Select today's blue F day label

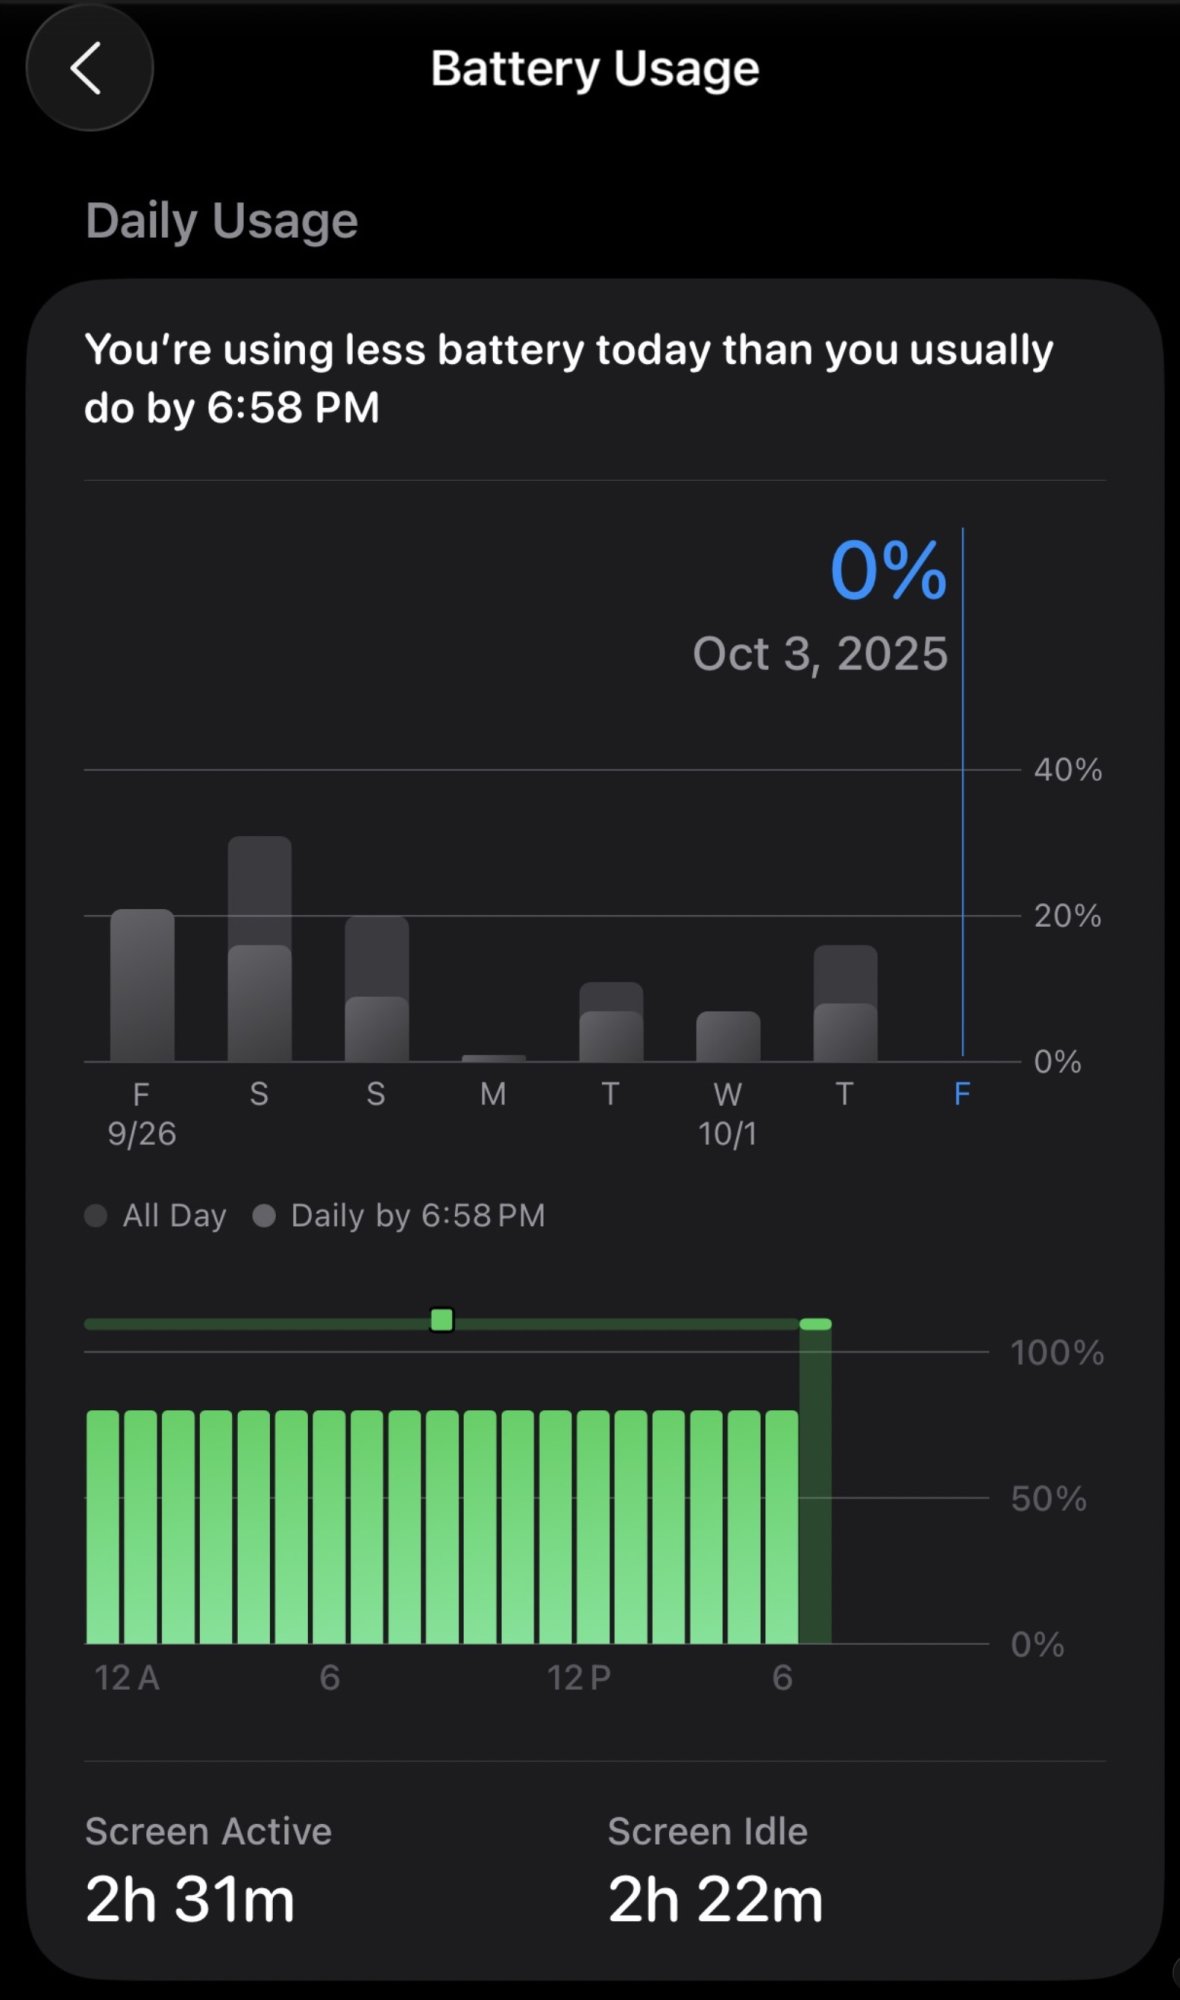(x=962, y=1094)
